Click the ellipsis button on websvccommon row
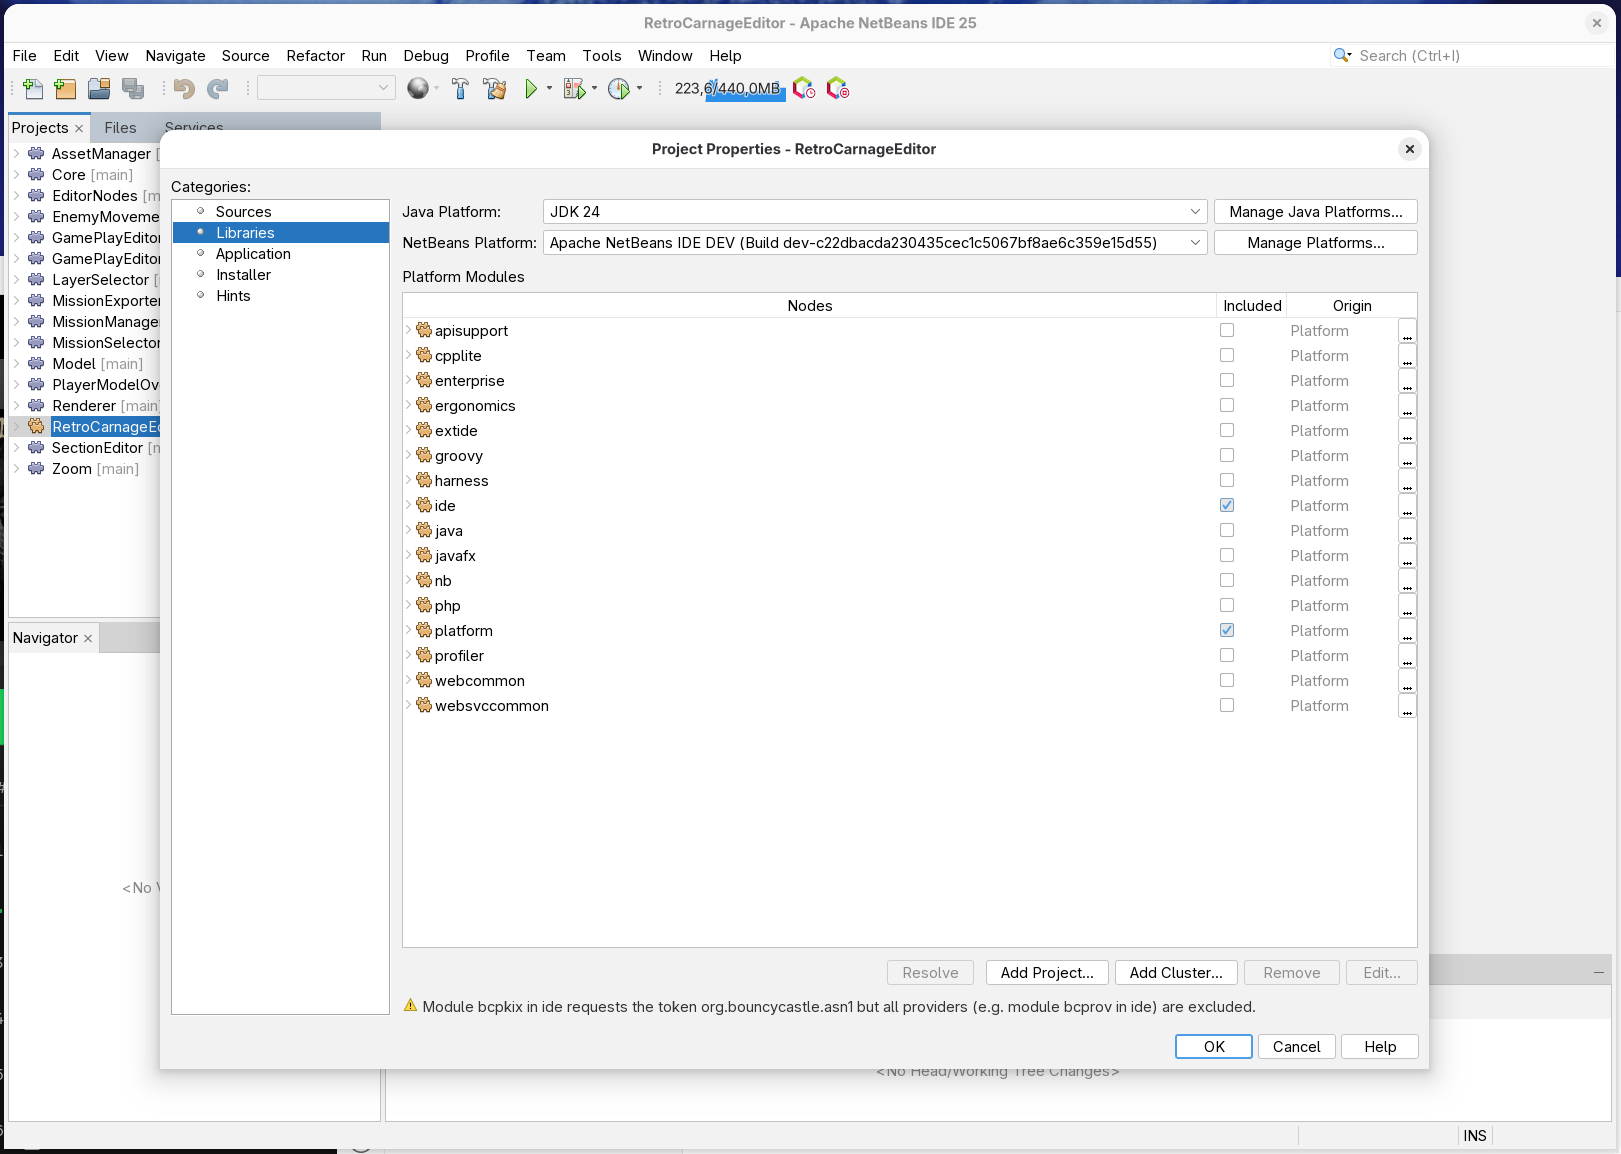Screen dimensions: 1621x1154 click(1407, 706)
